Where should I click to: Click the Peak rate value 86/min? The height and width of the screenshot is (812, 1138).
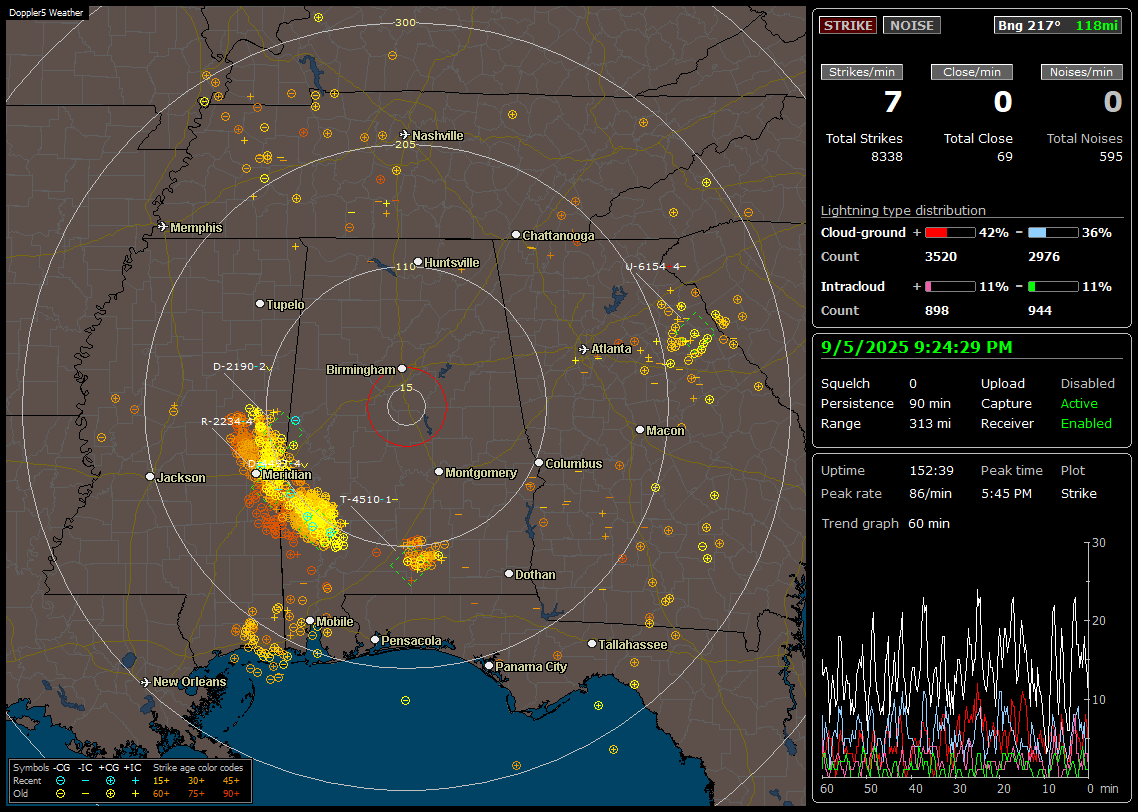click(931, 494)
